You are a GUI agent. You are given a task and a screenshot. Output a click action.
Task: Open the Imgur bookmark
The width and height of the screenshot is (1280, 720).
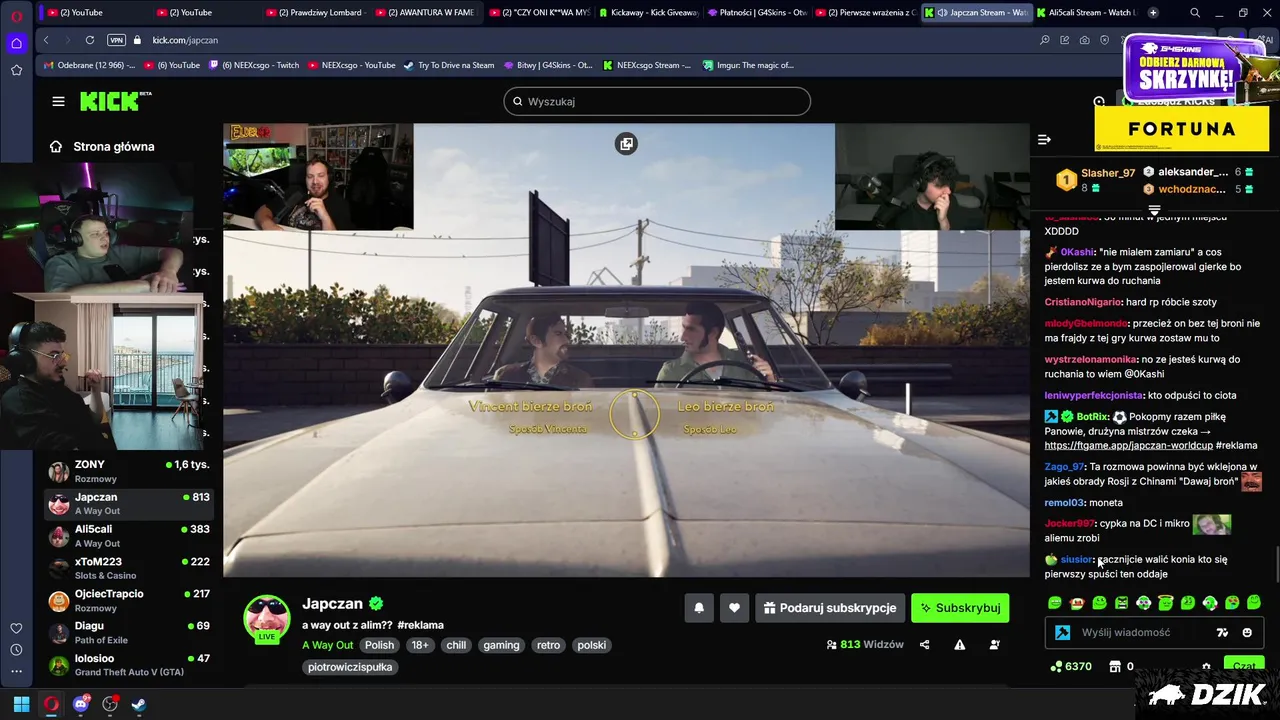click(747, 65)
